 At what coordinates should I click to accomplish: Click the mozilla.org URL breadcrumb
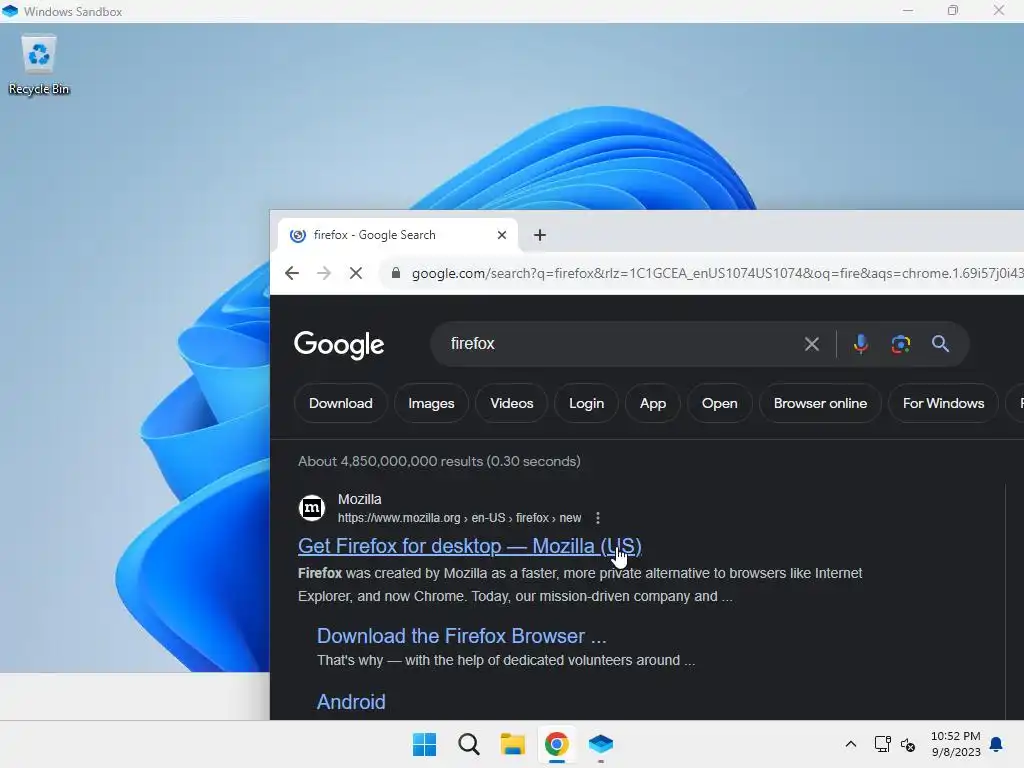tap(459, 518)
